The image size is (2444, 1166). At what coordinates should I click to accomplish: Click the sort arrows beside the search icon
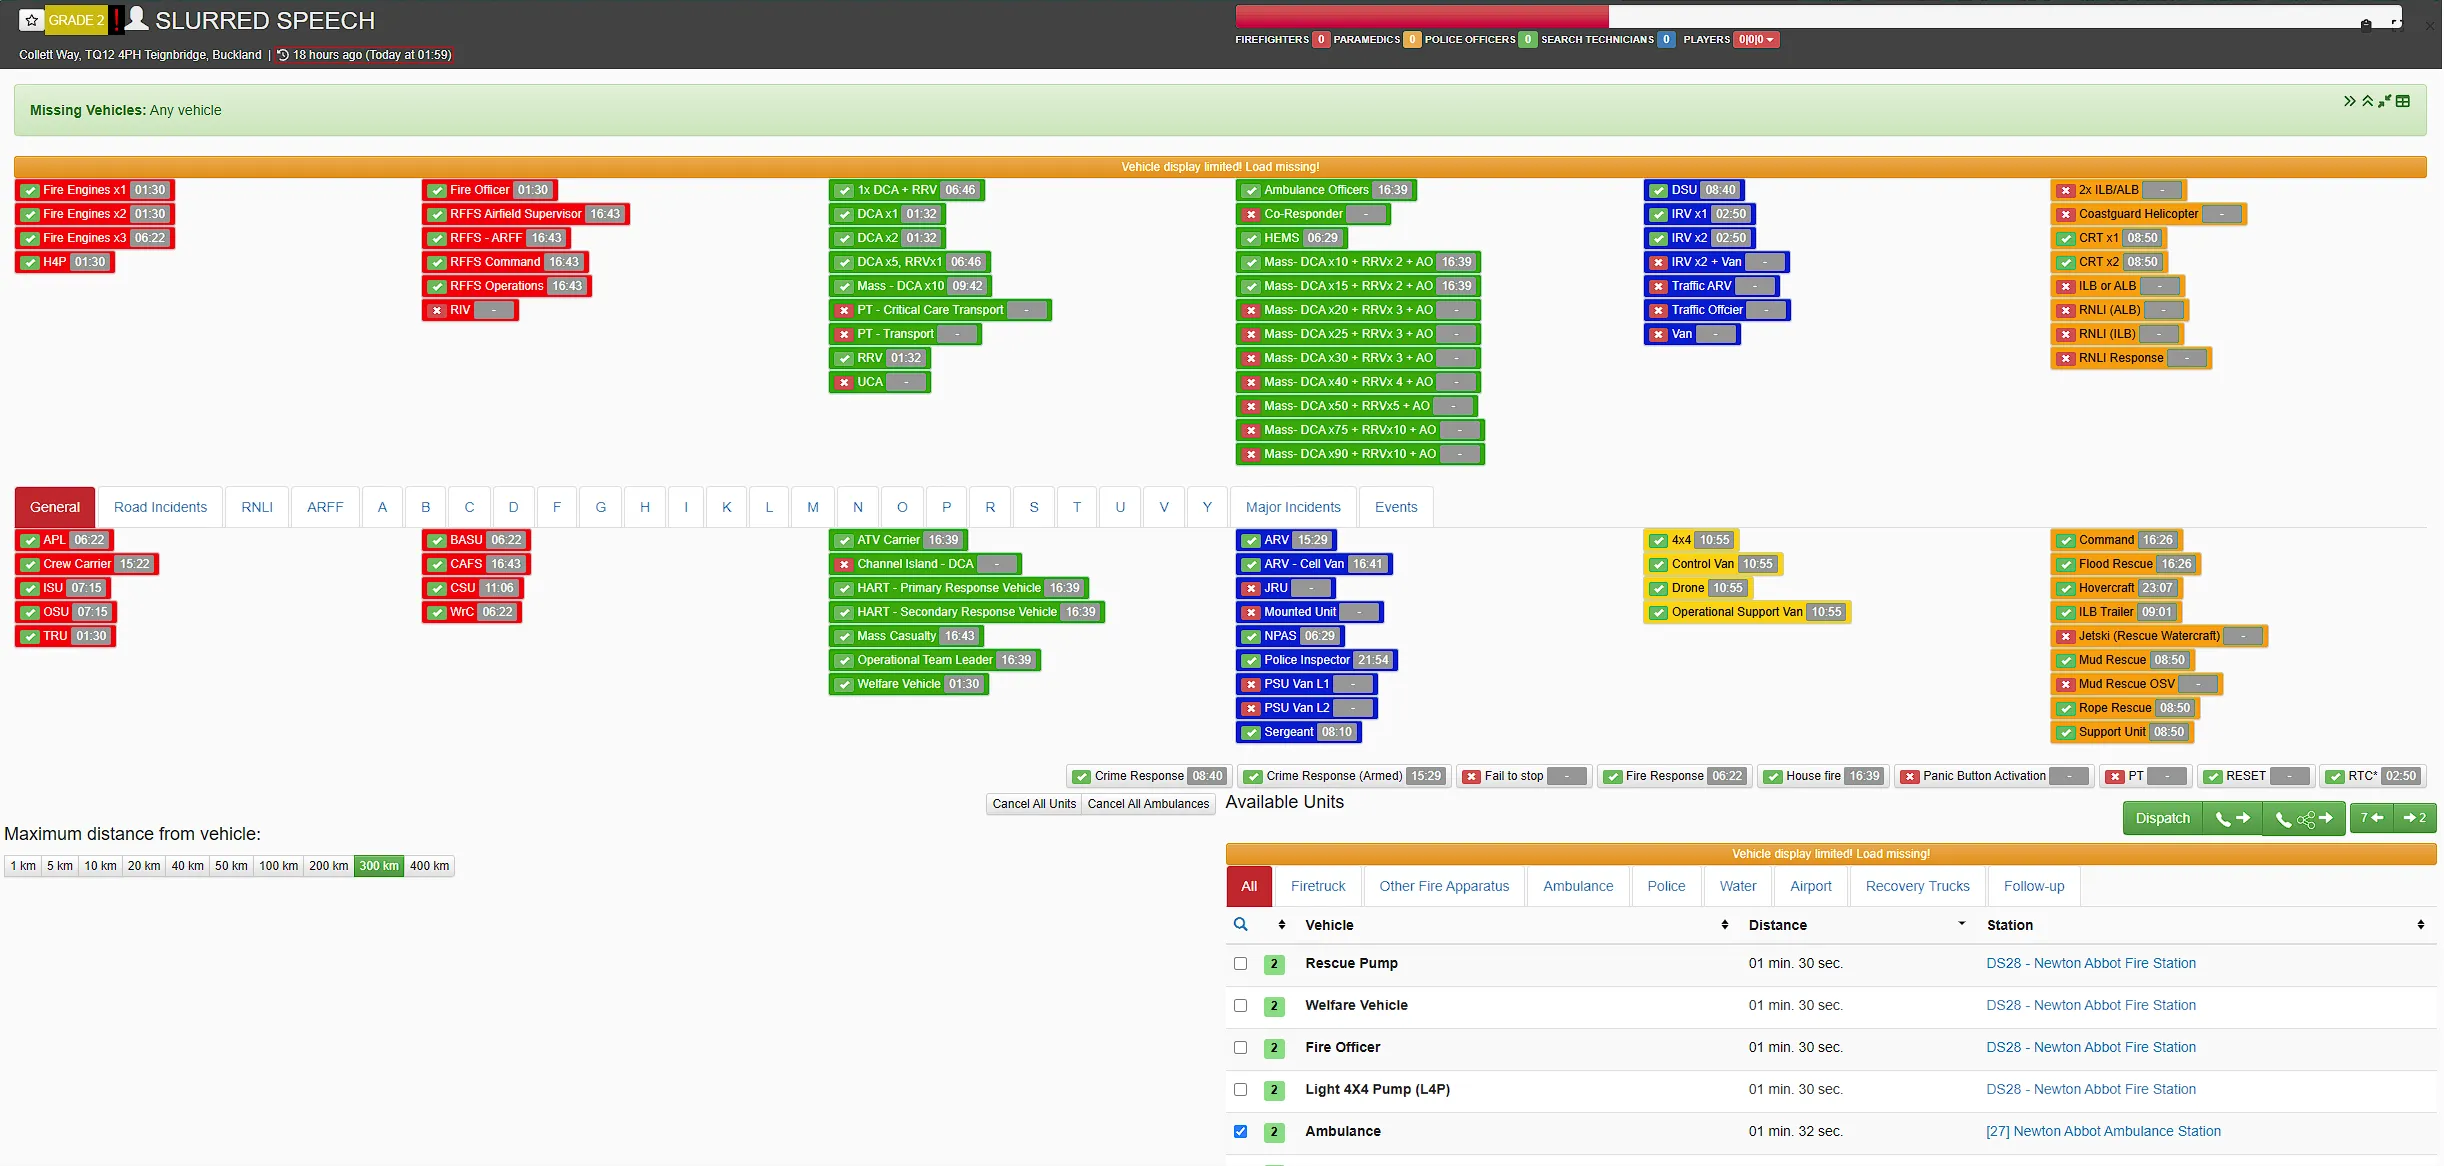click(x=1282, y=925)
